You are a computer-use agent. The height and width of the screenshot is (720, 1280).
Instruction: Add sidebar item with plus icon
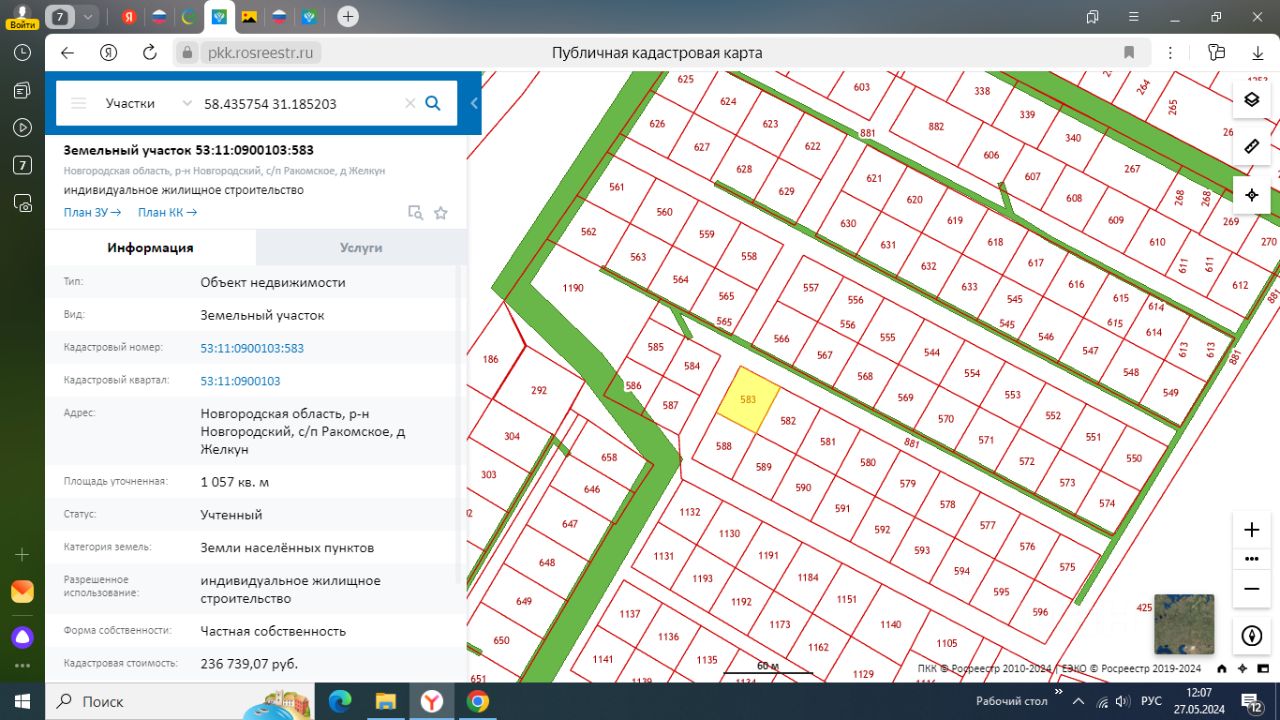[x=23, y=554]
